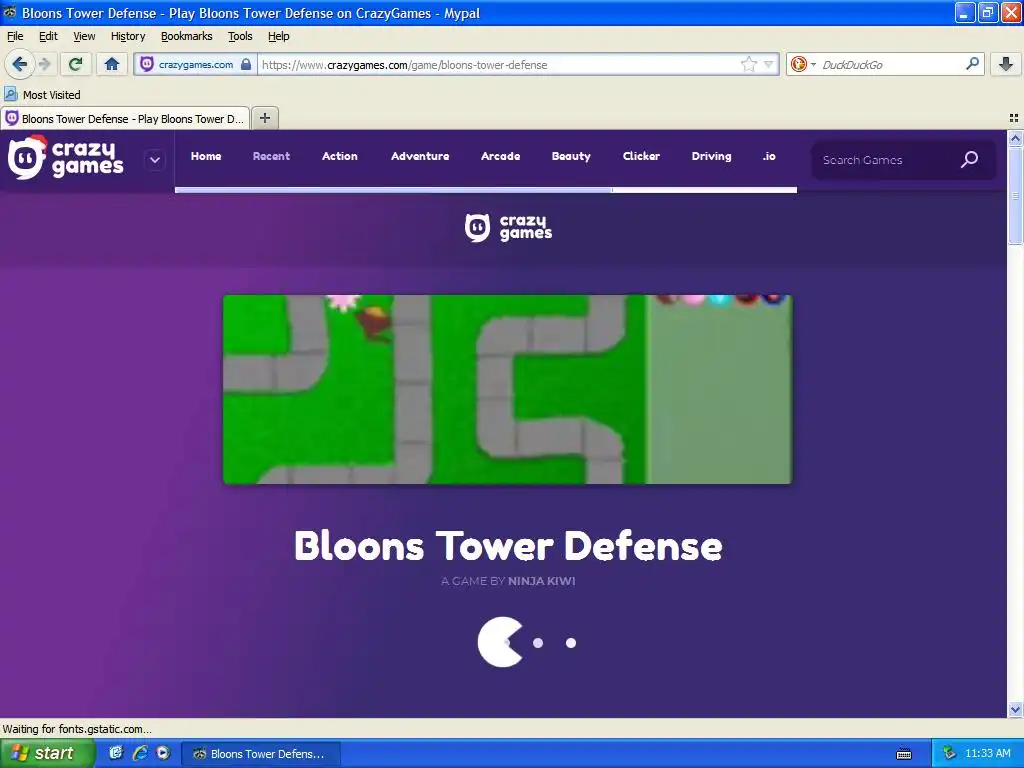Open the History menu

(128, 36)
